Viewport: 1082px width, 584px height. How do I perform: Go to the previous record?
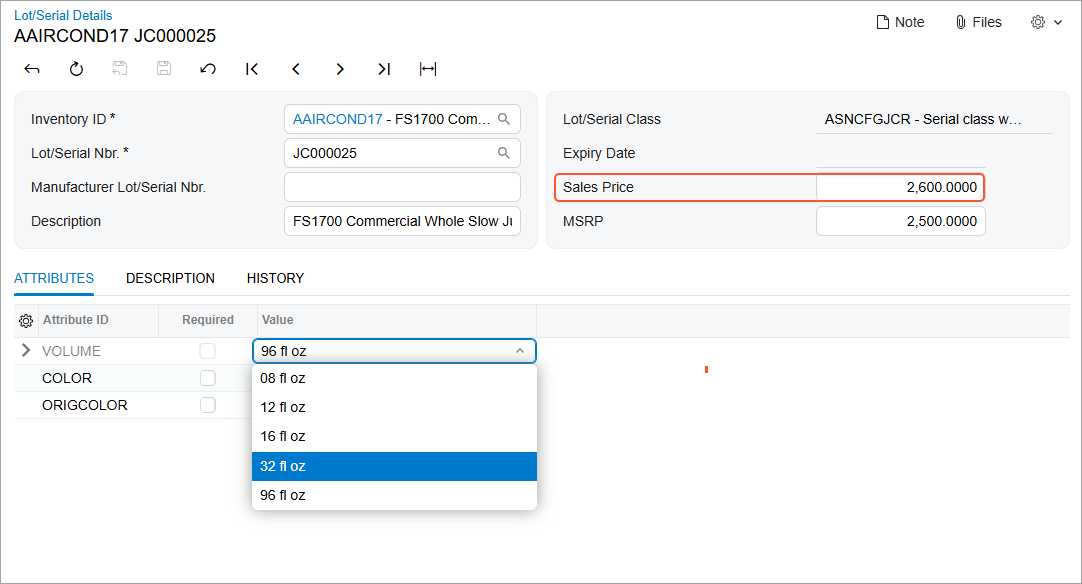(x=296, y=69)
